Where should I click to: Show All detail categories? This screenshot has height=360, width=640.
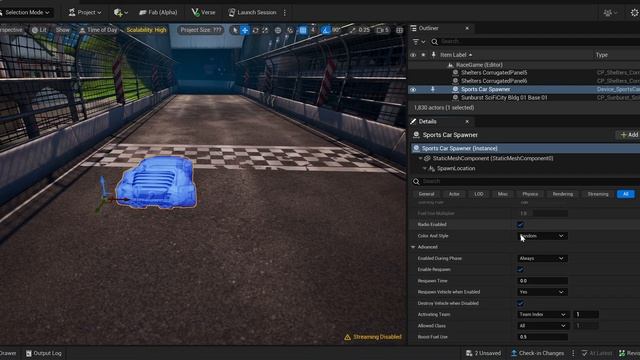(626, 194)
